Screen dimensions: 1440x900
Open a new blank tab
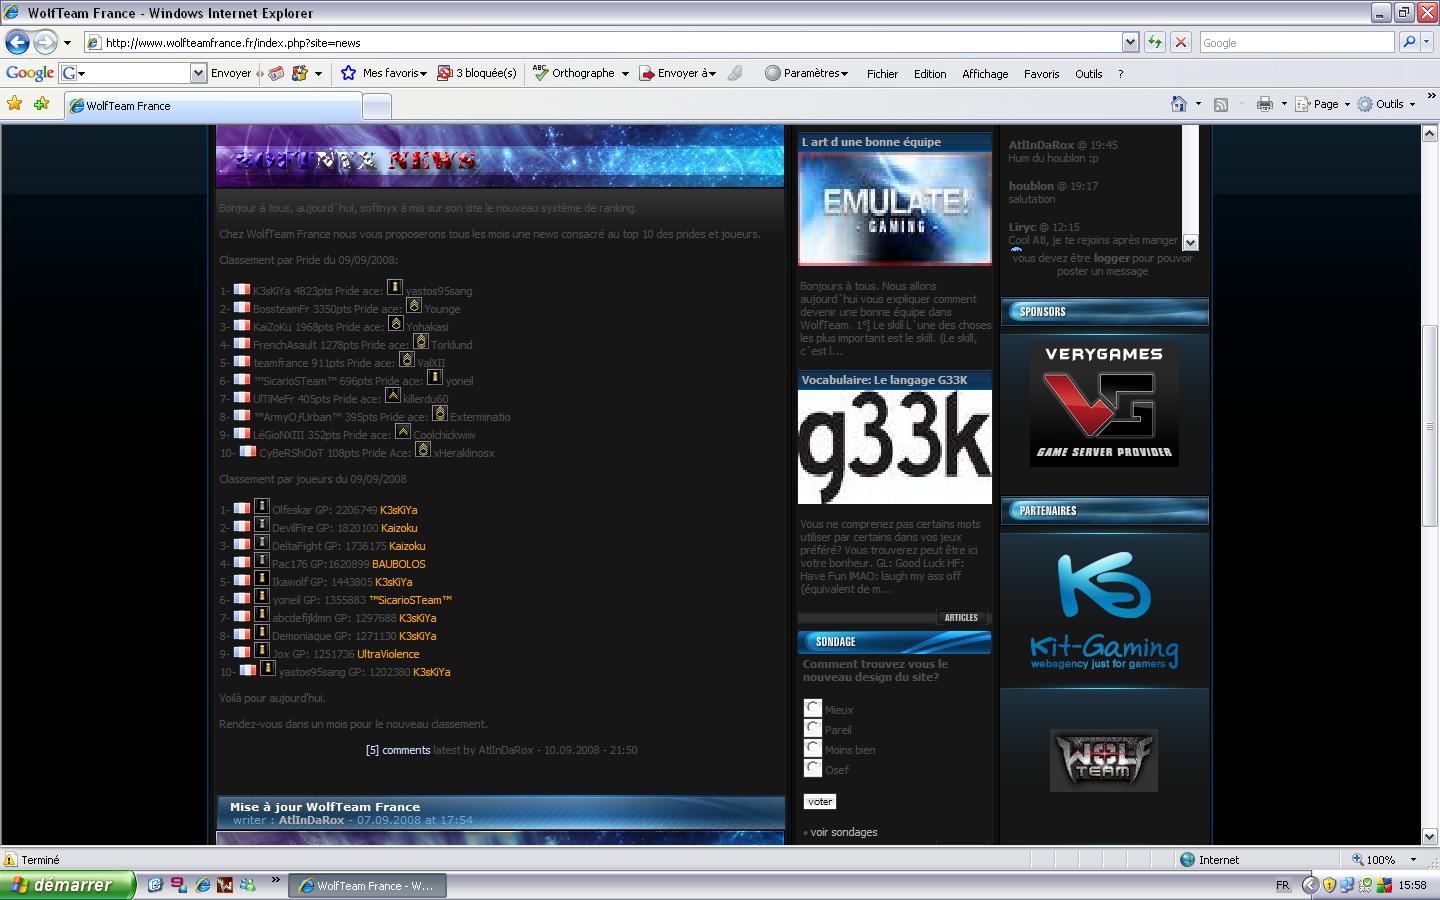376,106
